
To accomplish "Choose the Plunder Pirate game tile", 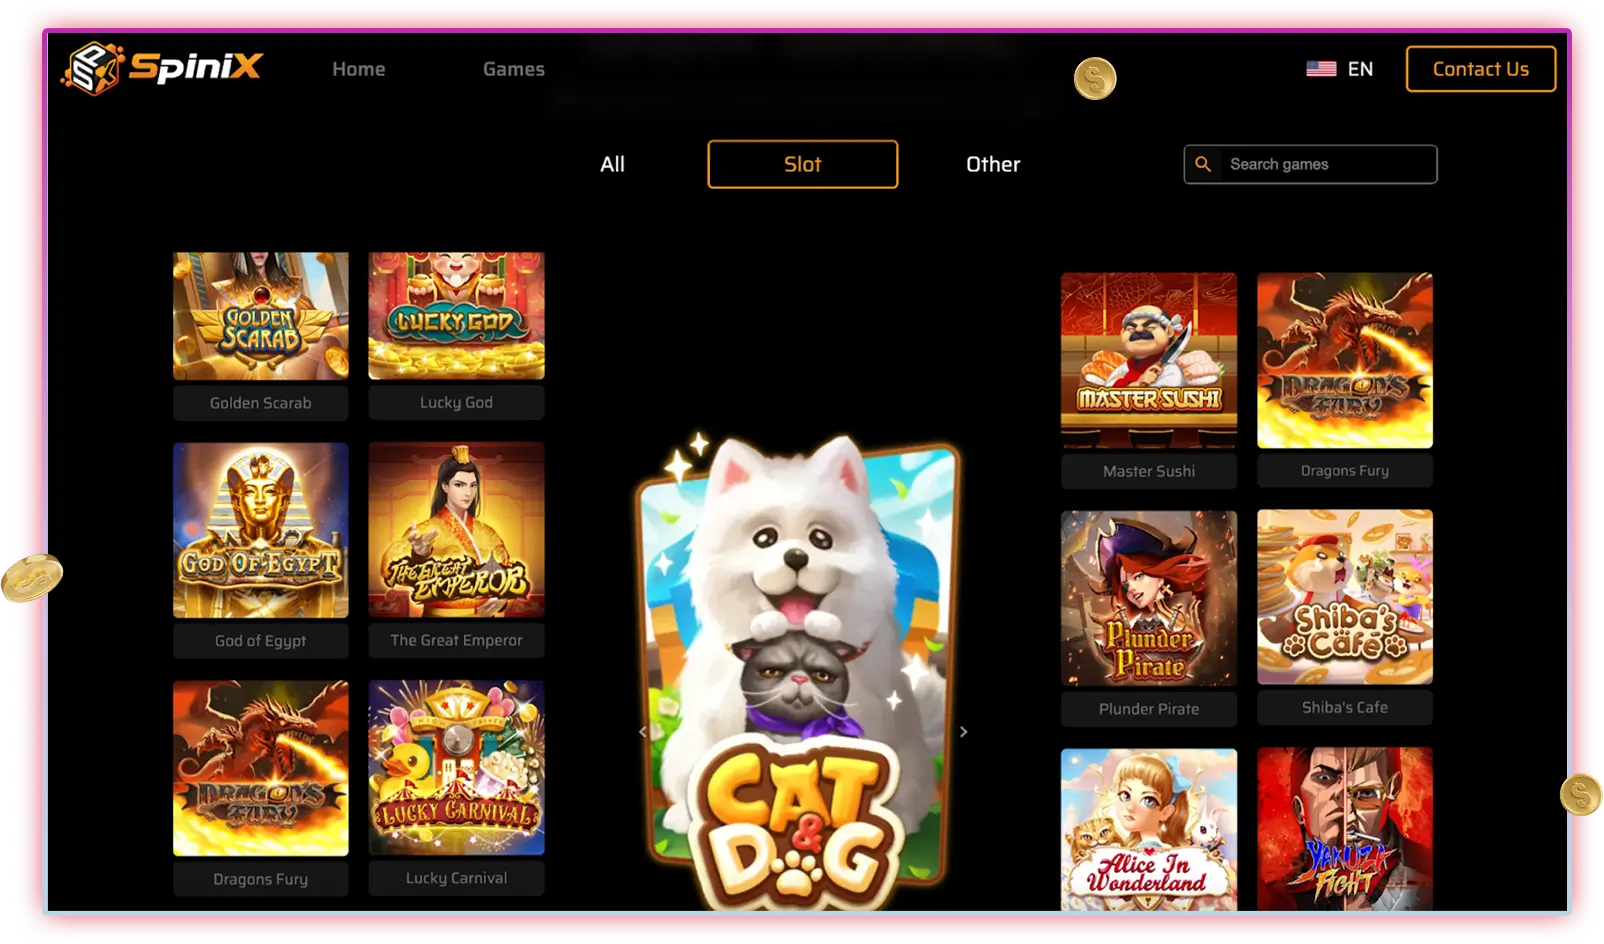I will (x=1148, y=598).
